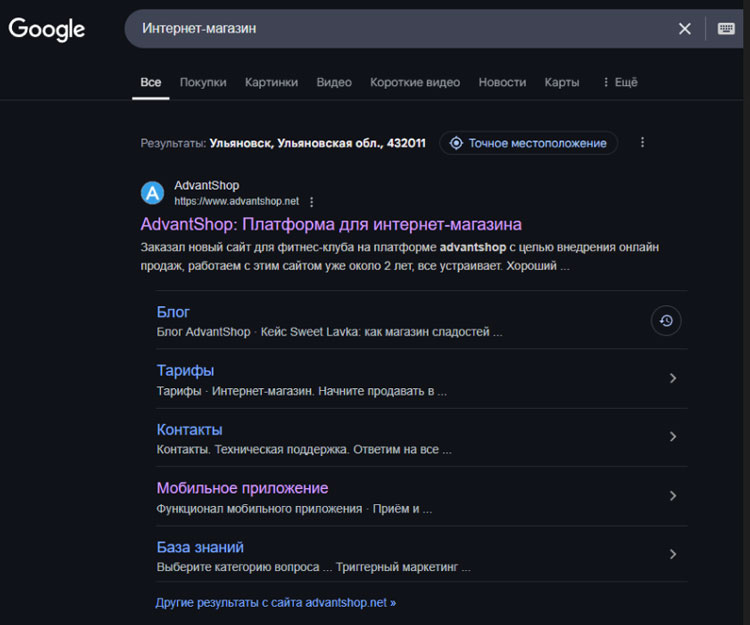Expand the Мобильное приложение chevron
The height and width of the screenshot is (625, 750).
point(673,496)
